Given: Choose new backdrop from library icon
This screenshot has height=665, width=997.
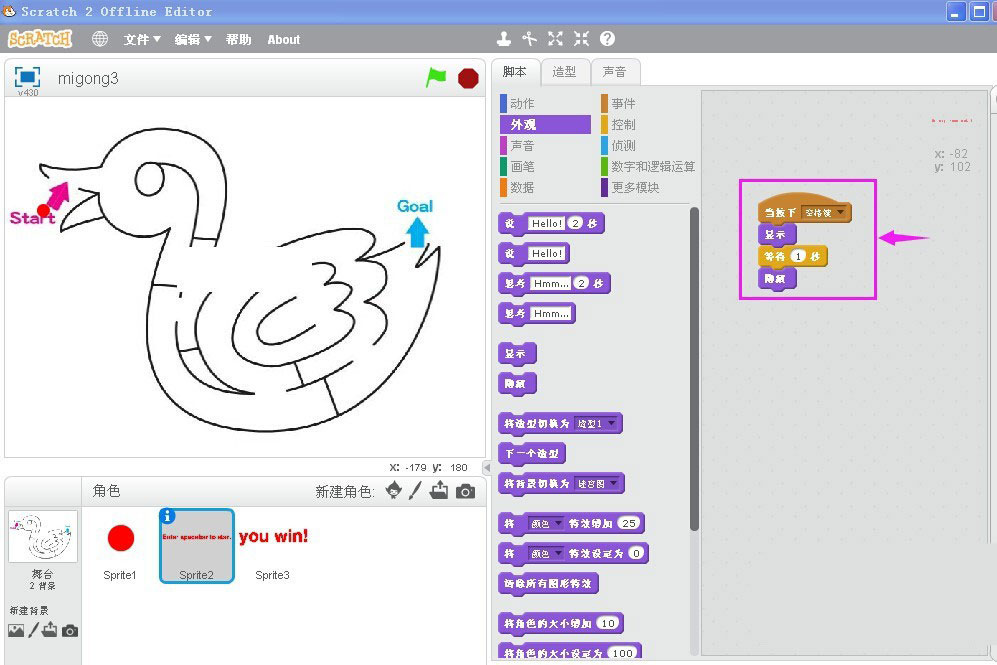Looking at the screenshot, I should click(16, 631).
